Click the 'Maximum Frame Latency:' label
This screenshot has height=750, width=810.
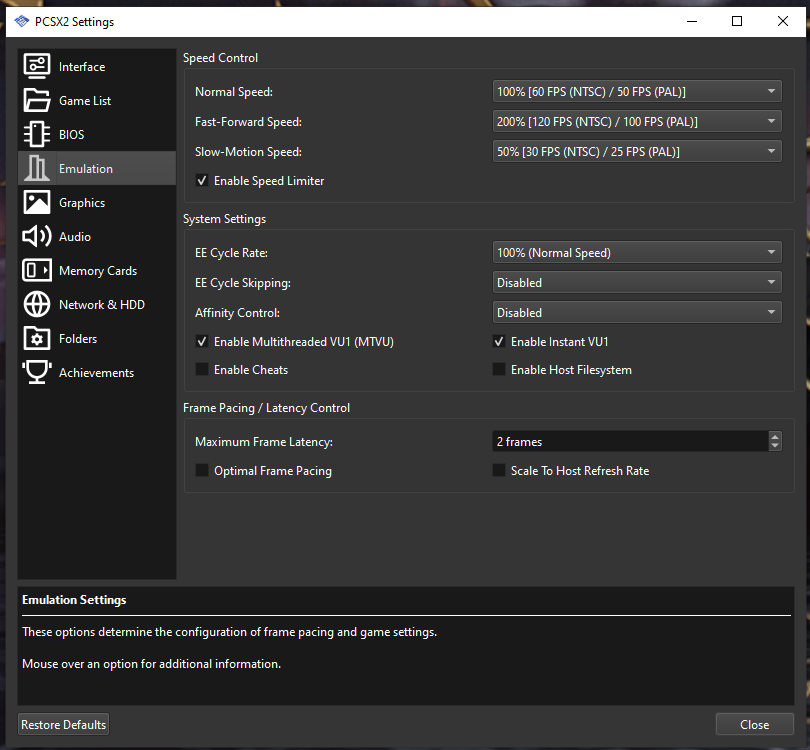264,442
